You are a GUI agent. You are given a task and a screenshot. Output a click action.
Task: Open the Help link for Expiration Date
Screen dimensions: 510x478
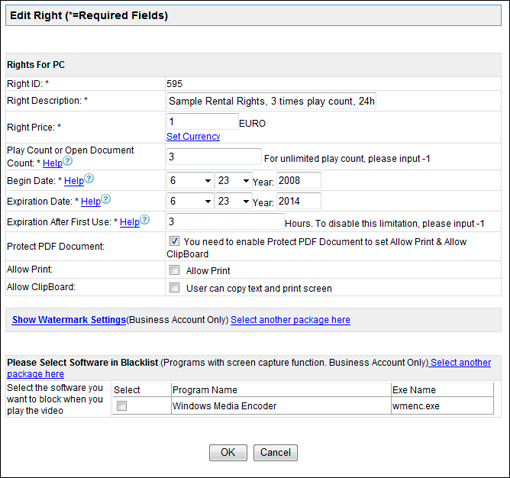click(x=91, y=201)
